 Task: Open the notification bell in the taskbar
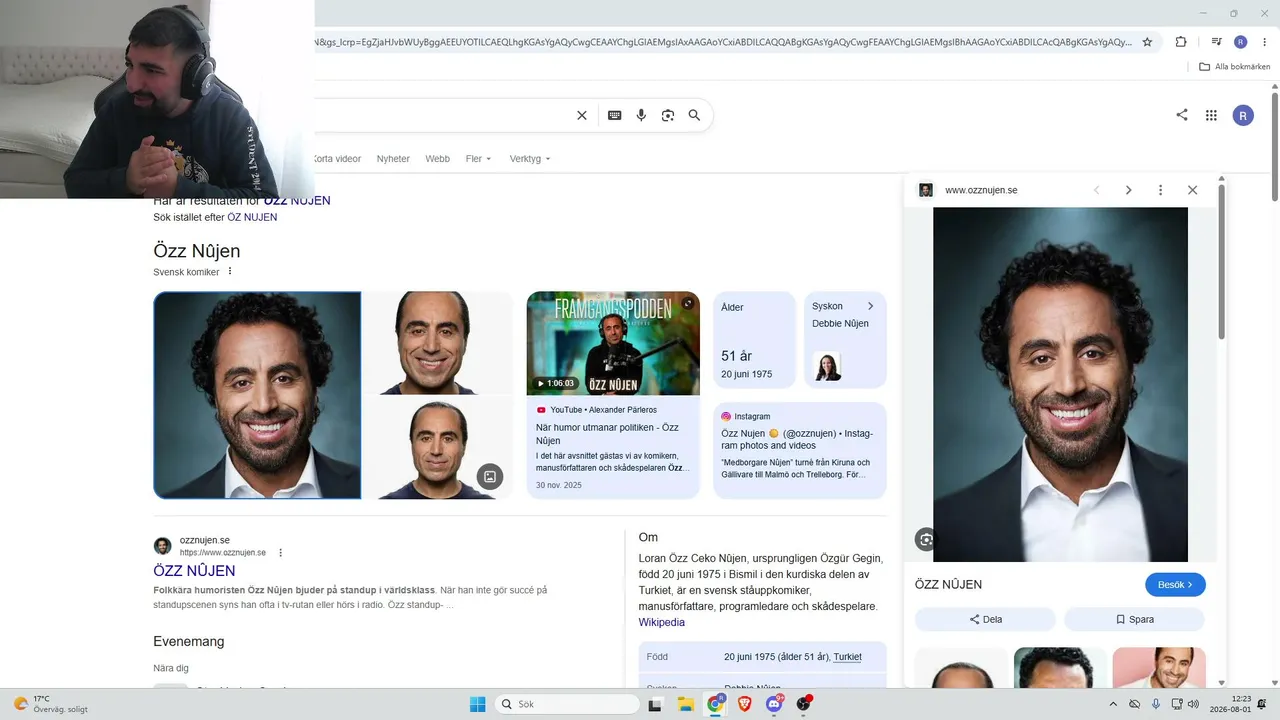tap(1262, 704)
